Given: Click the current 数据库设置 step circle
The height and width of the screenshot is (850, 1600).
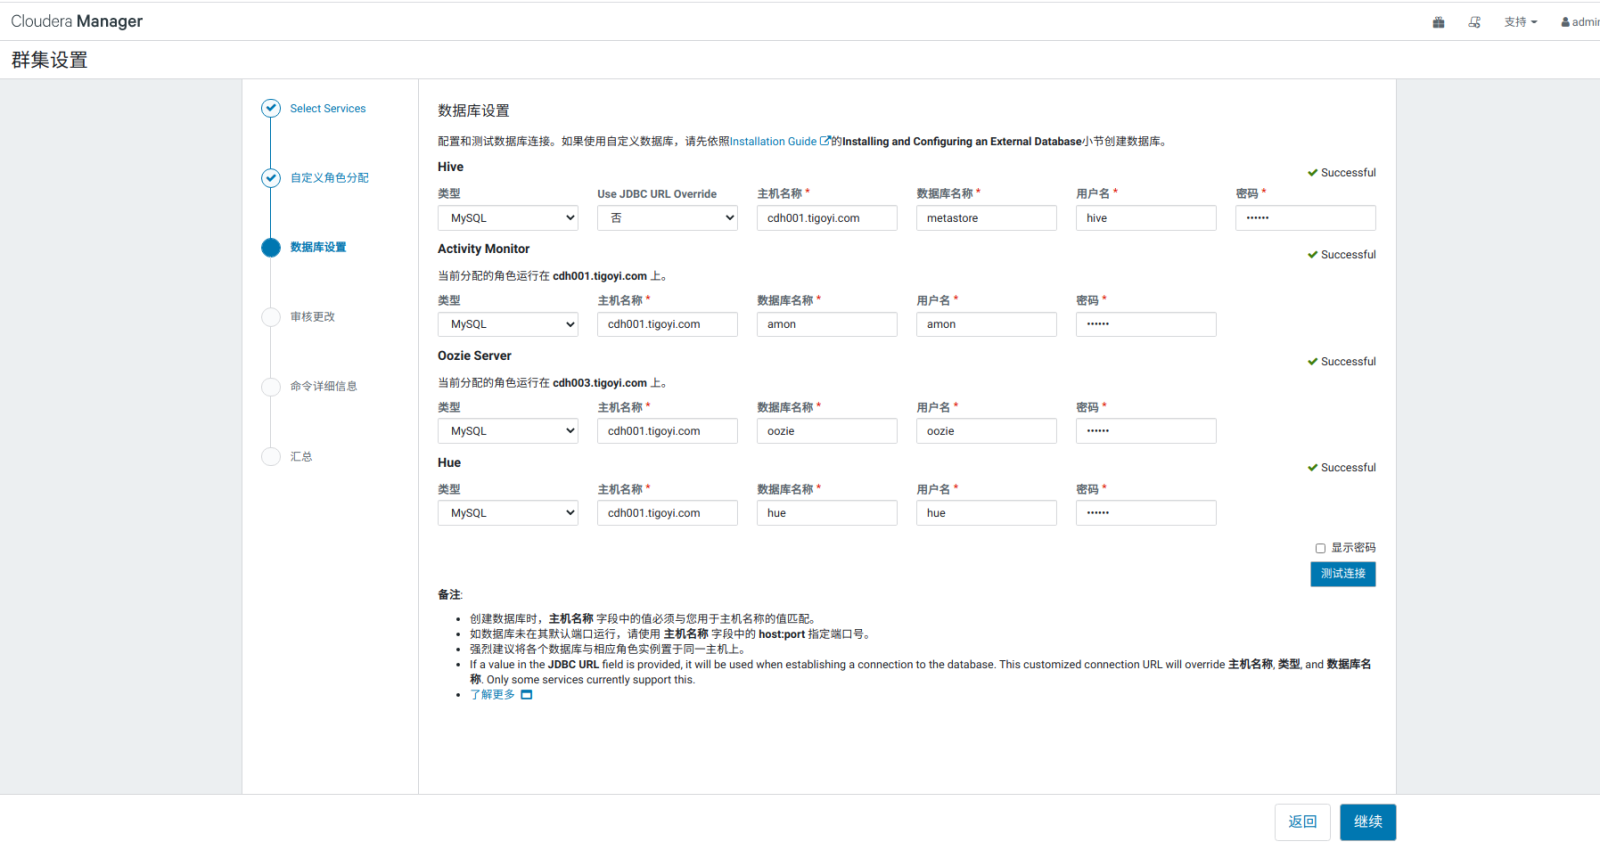Looking at the screenshot, I should [271, 247].
